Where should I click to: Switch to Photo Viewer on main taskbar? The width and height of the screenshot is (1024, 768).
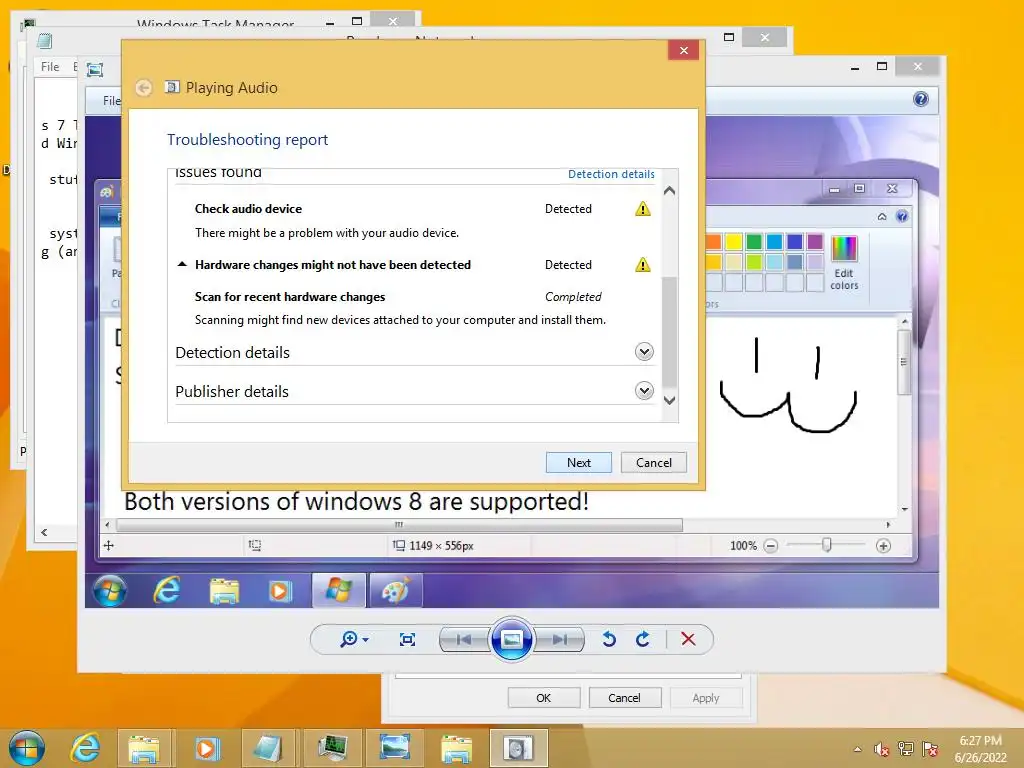point(394,748)
